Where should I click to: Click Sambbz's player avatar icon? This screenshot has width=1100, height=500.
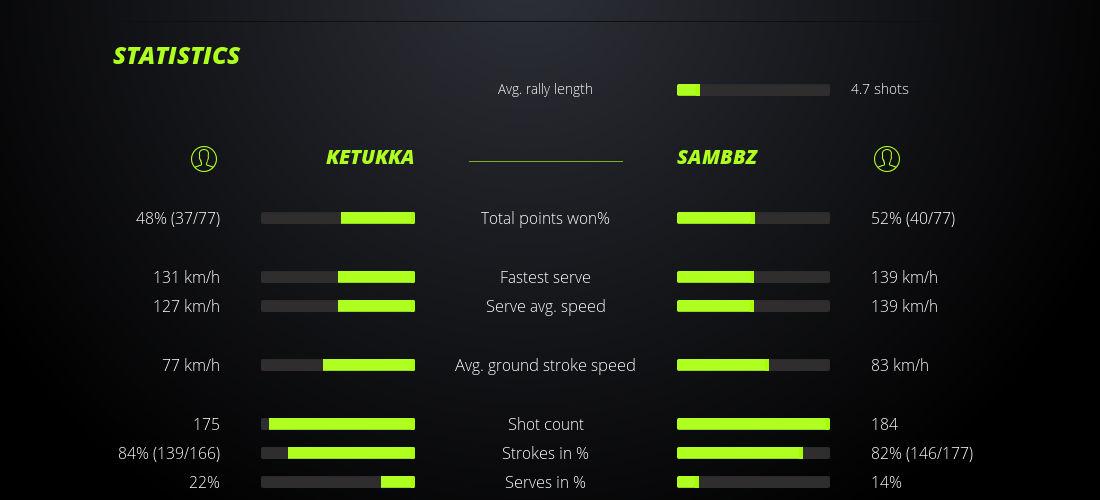tap(886, 158)
